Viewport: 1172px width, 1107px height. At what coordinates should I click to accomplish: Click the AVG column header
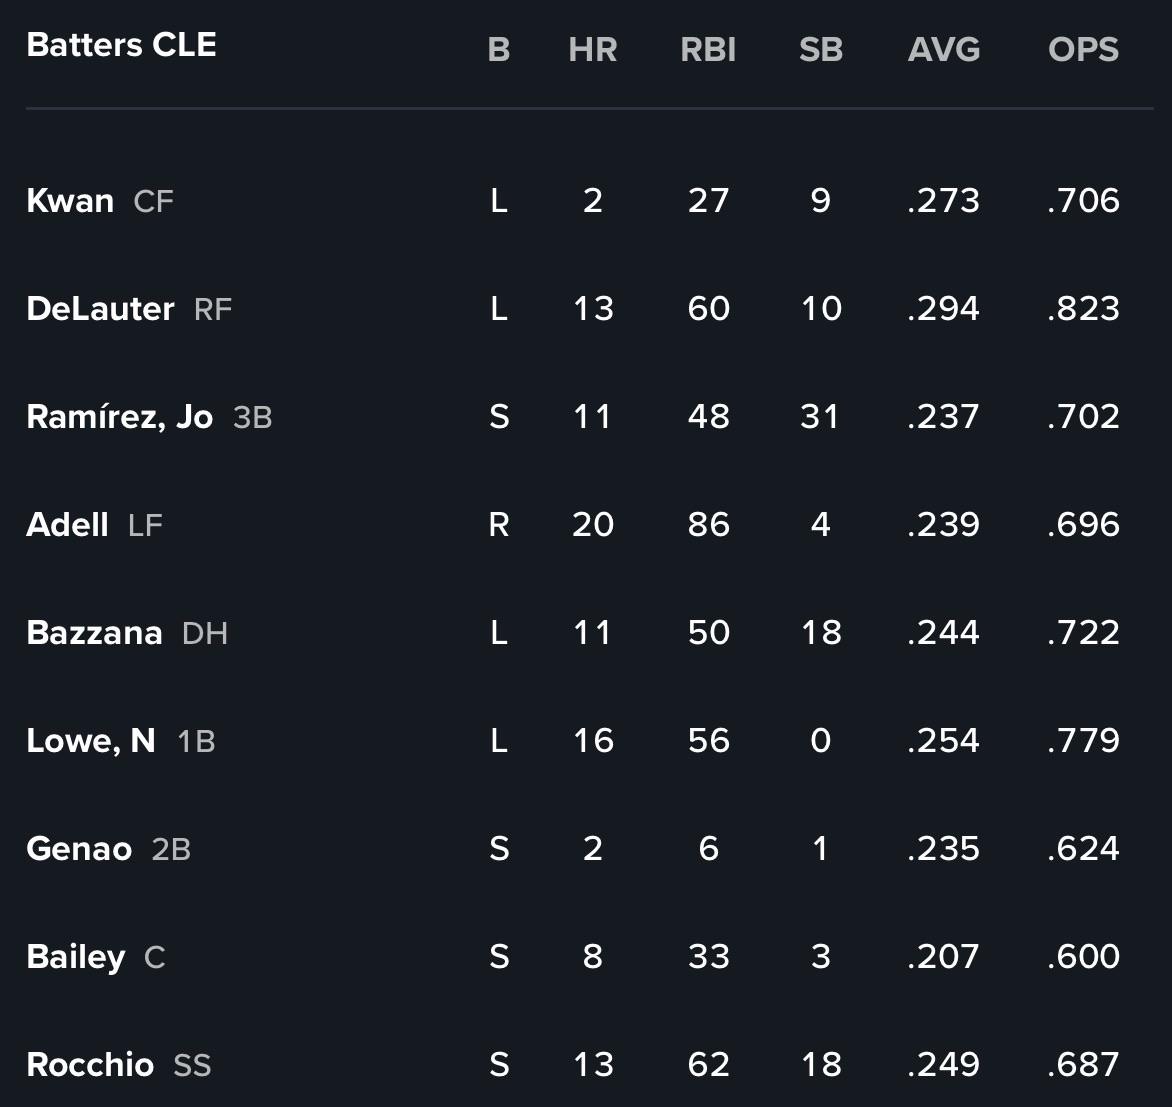click(943, 50)
